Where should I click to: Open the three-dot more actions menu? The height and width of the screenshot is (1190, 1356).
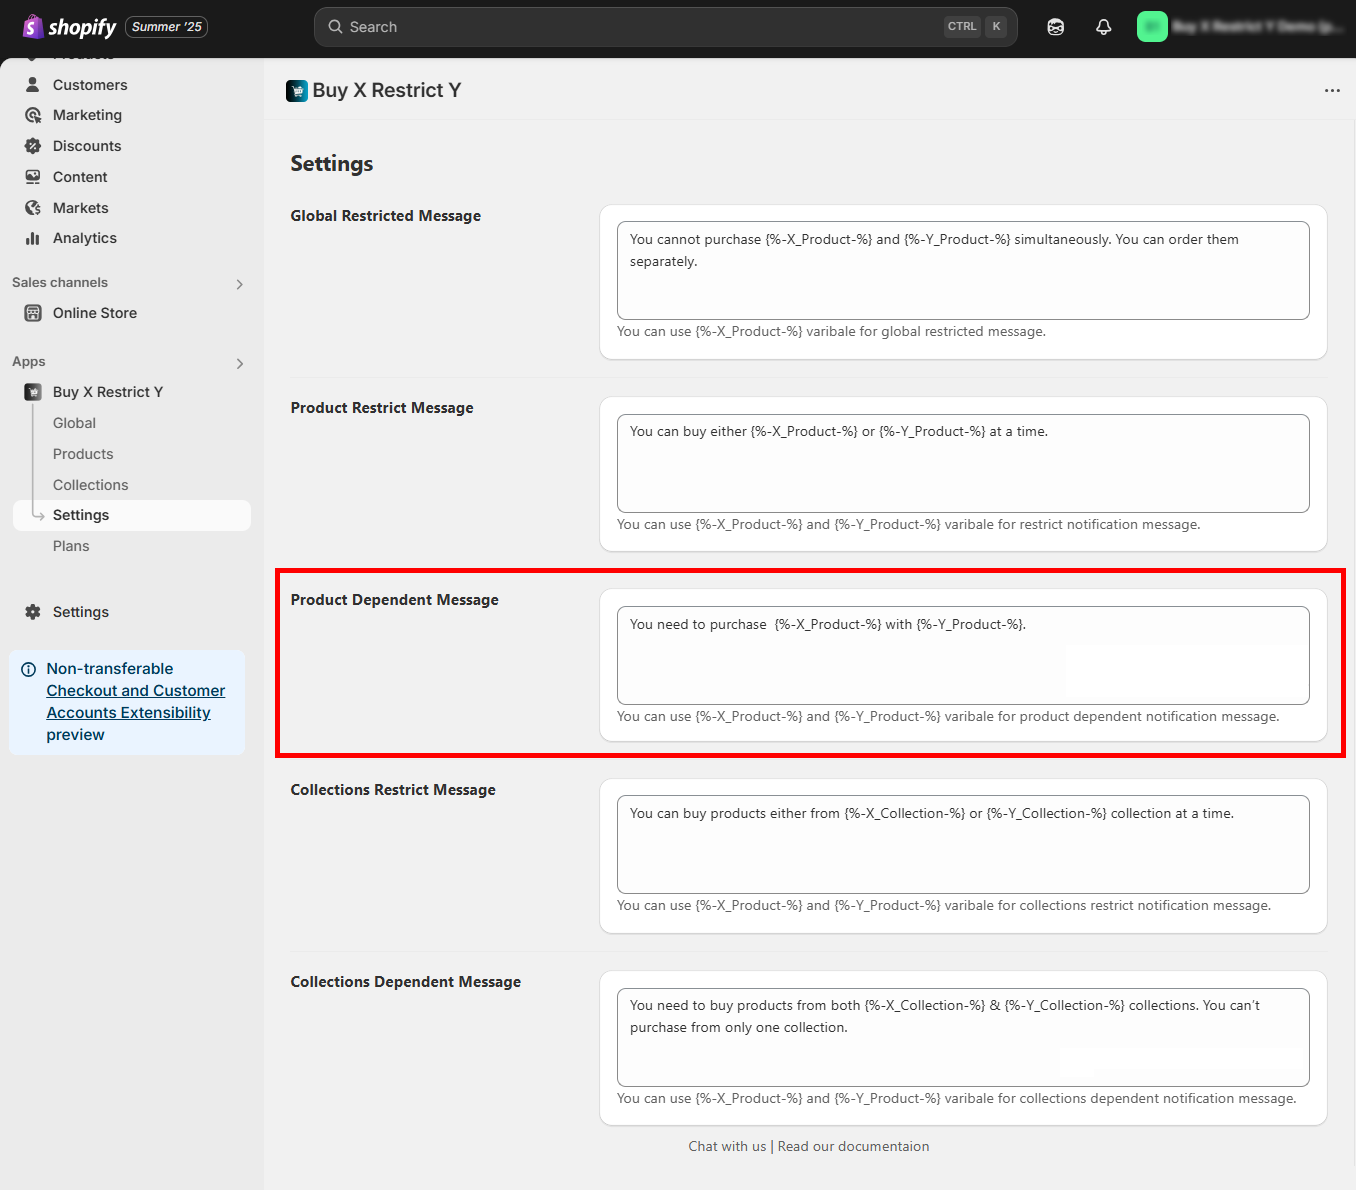1332,90
